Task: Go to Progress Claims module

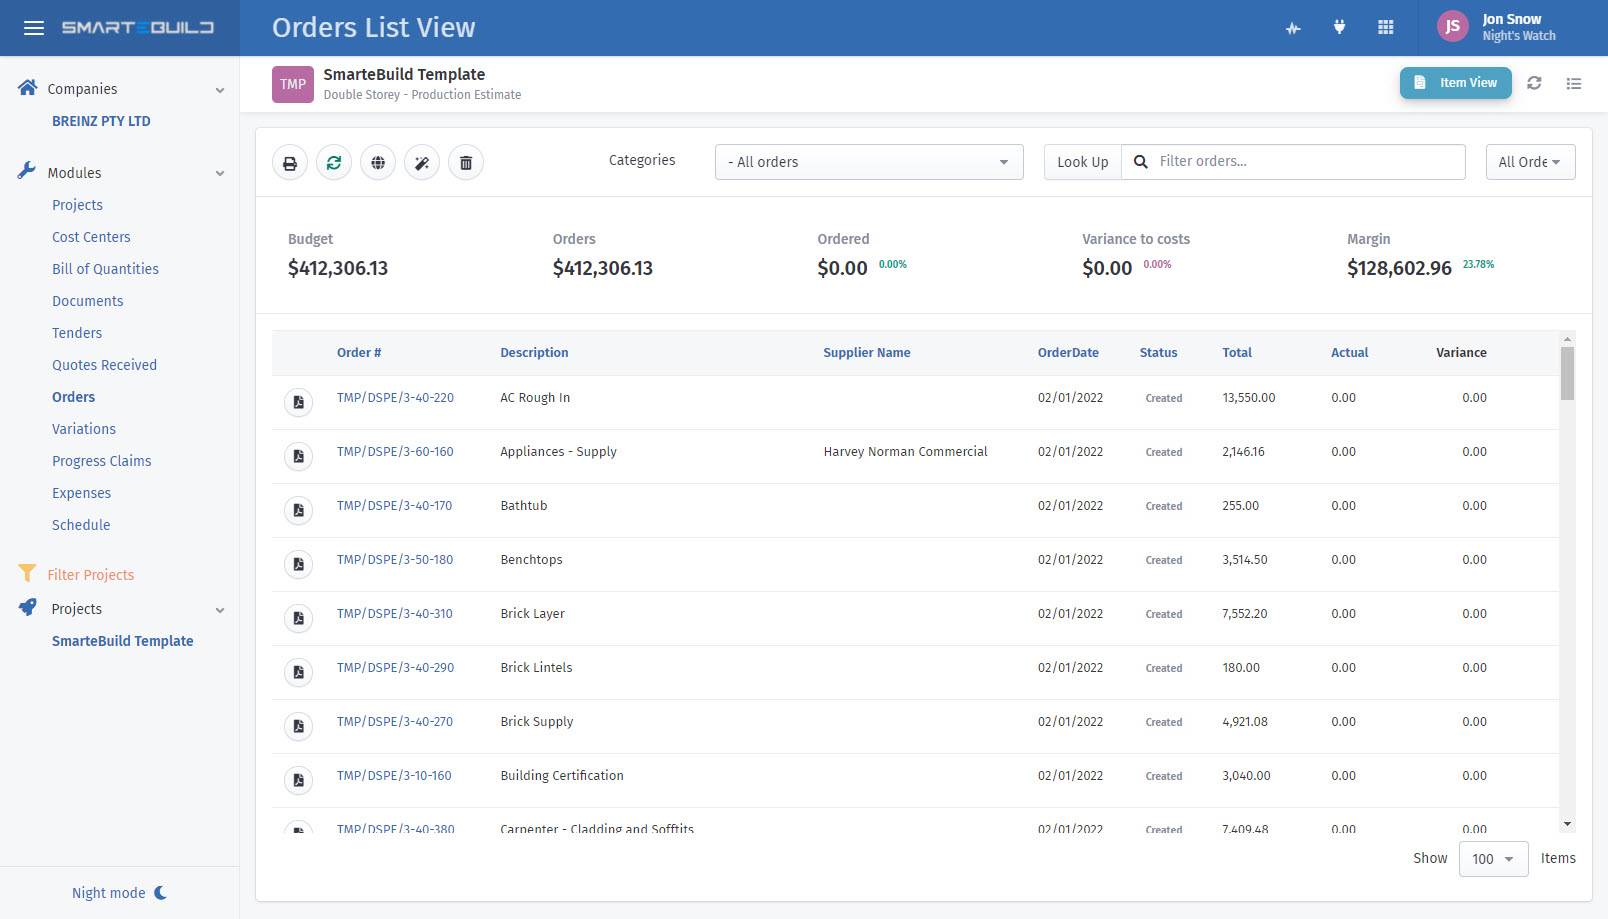Action: (102, 461)
